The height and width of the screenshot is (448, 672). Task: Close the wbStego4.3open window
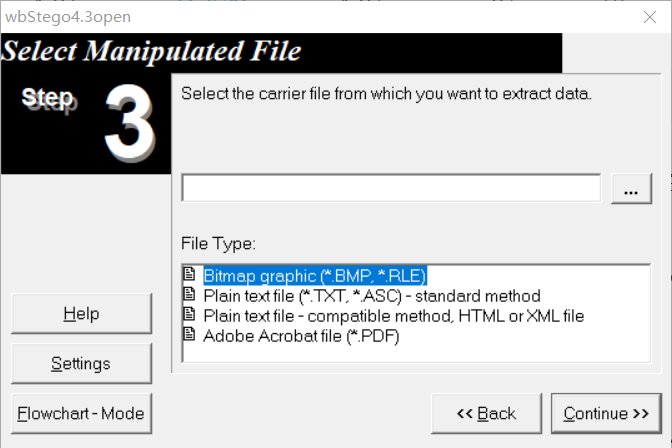(650, 17)
